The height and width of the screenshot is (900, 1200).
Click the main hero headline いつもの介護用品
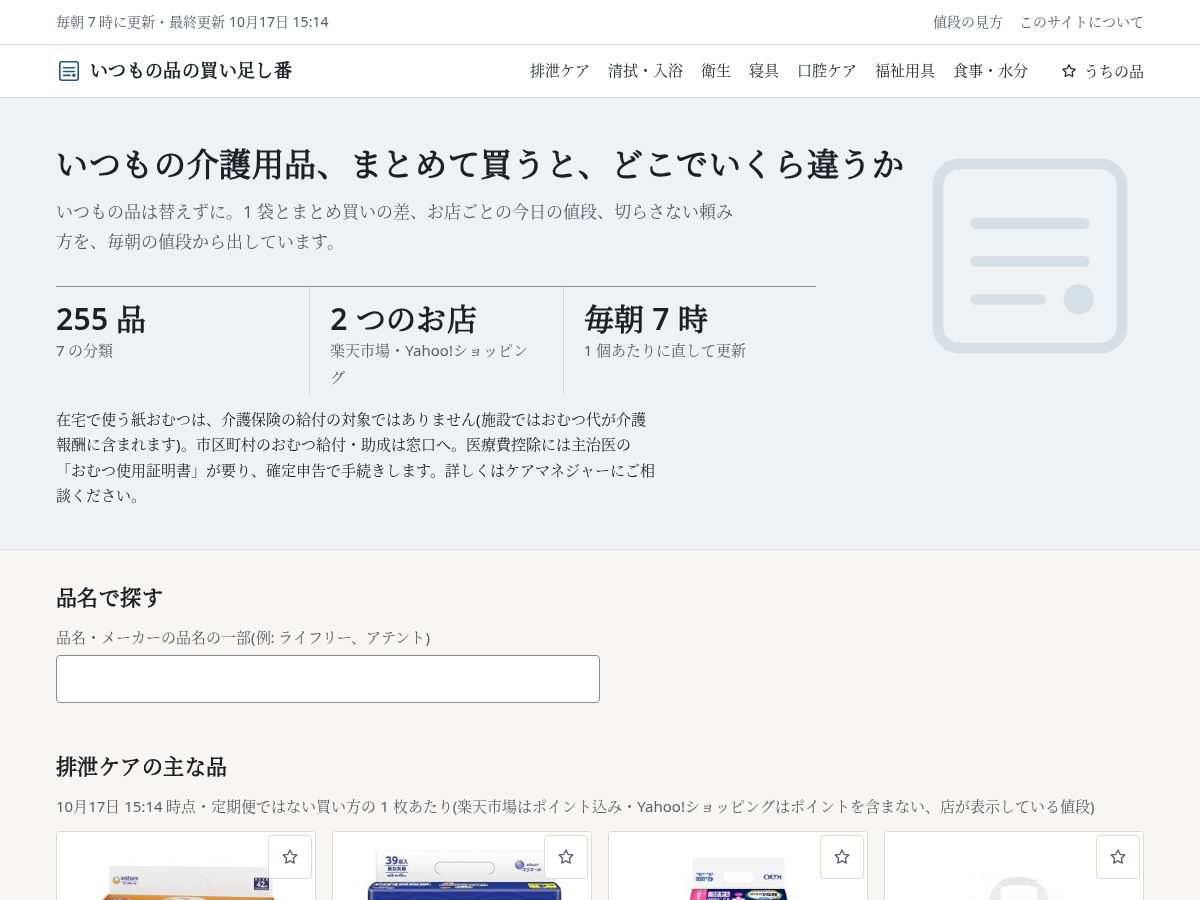[480, 165]
